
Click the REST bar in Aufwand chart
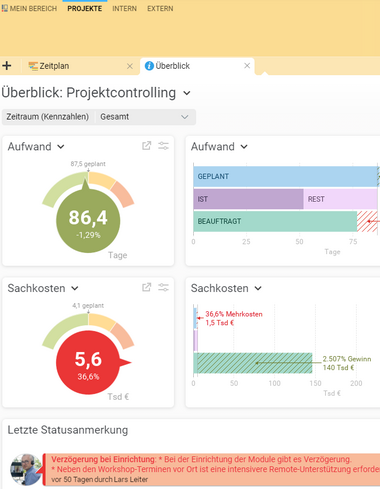click(x=340, y=199)
